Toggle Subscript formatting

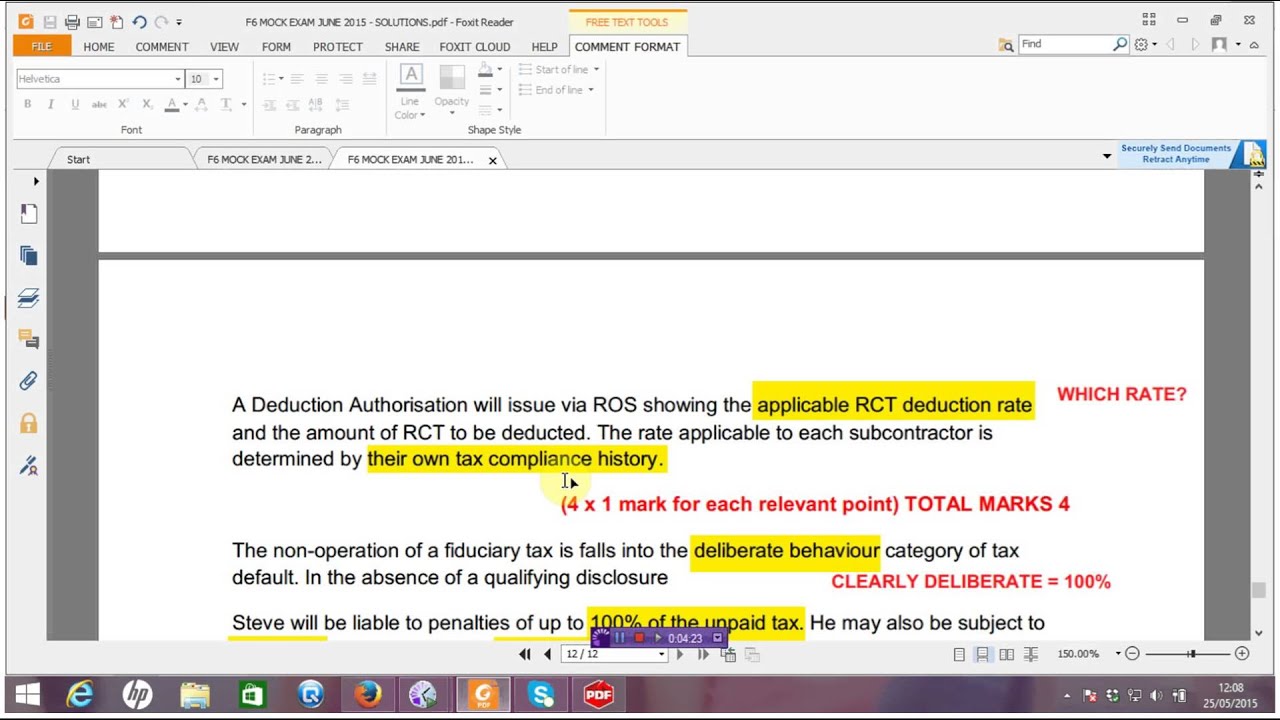tap(147, 104)
